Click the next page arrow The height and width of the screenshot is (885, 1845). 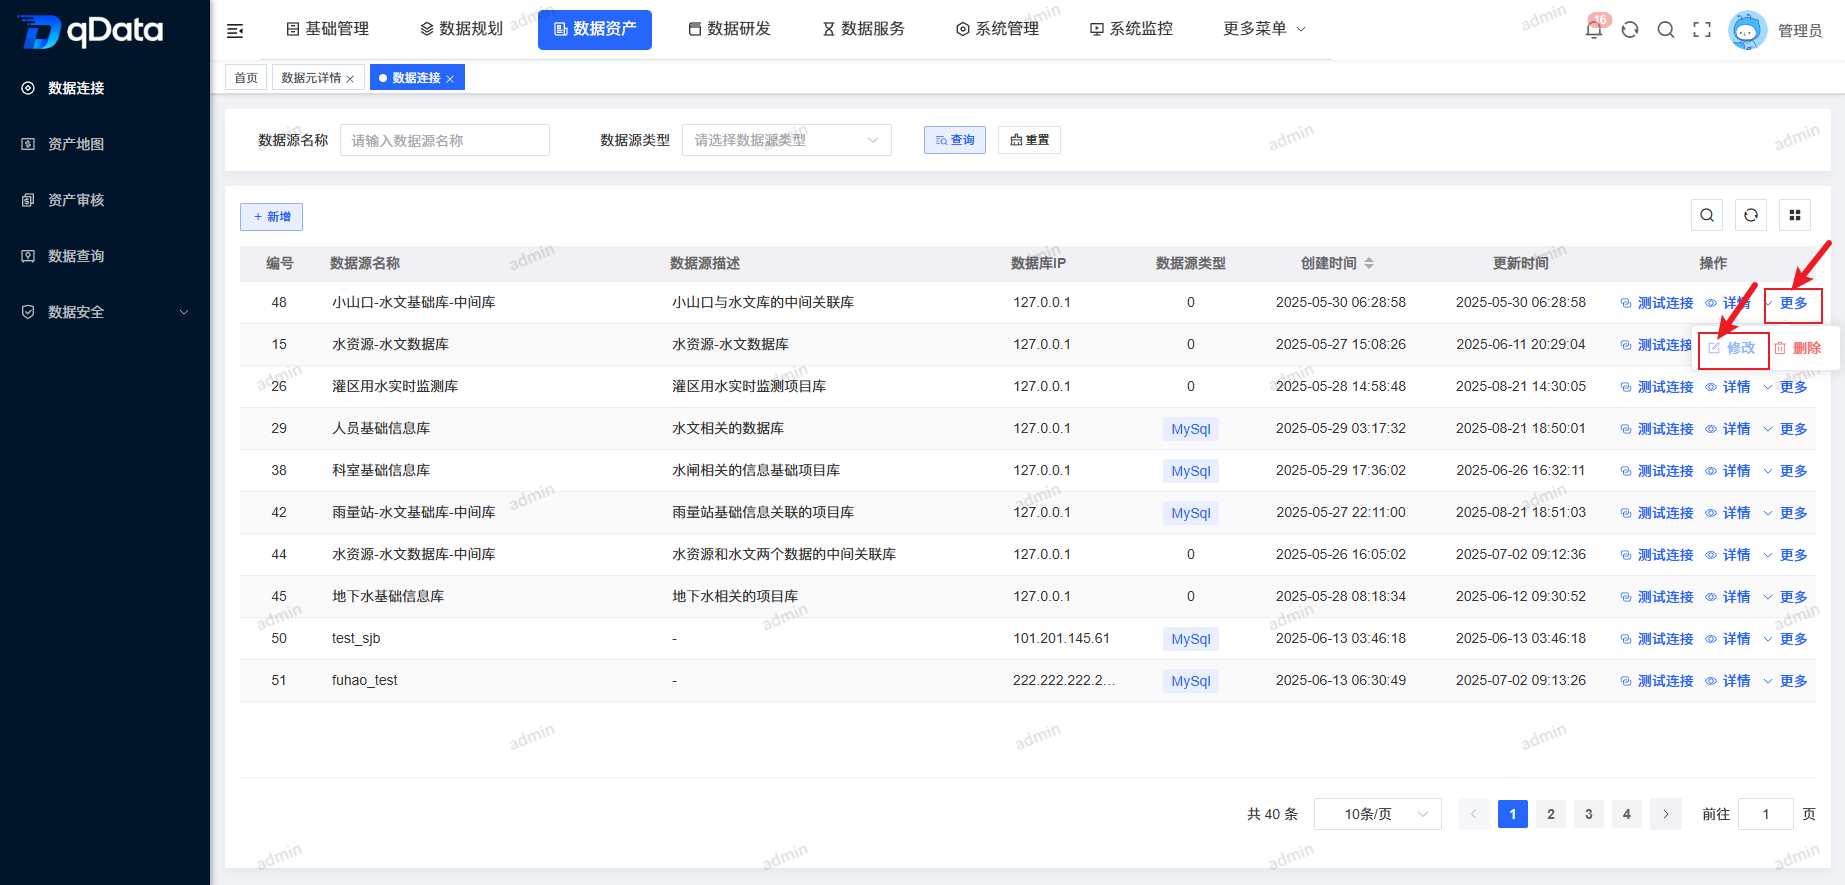pyautogui.click(x=1666, y=814)
